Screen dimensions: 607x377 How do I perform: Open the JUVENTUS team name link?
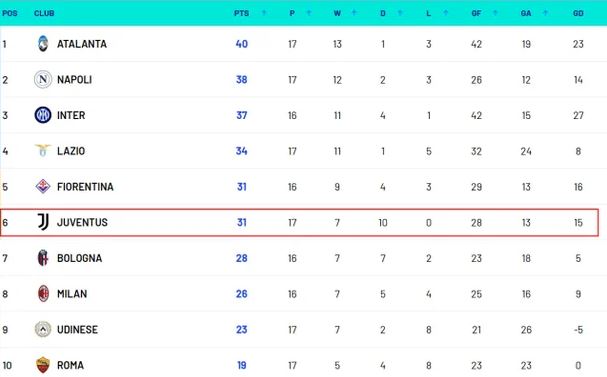pyautogui.click(x=82, y=222)
